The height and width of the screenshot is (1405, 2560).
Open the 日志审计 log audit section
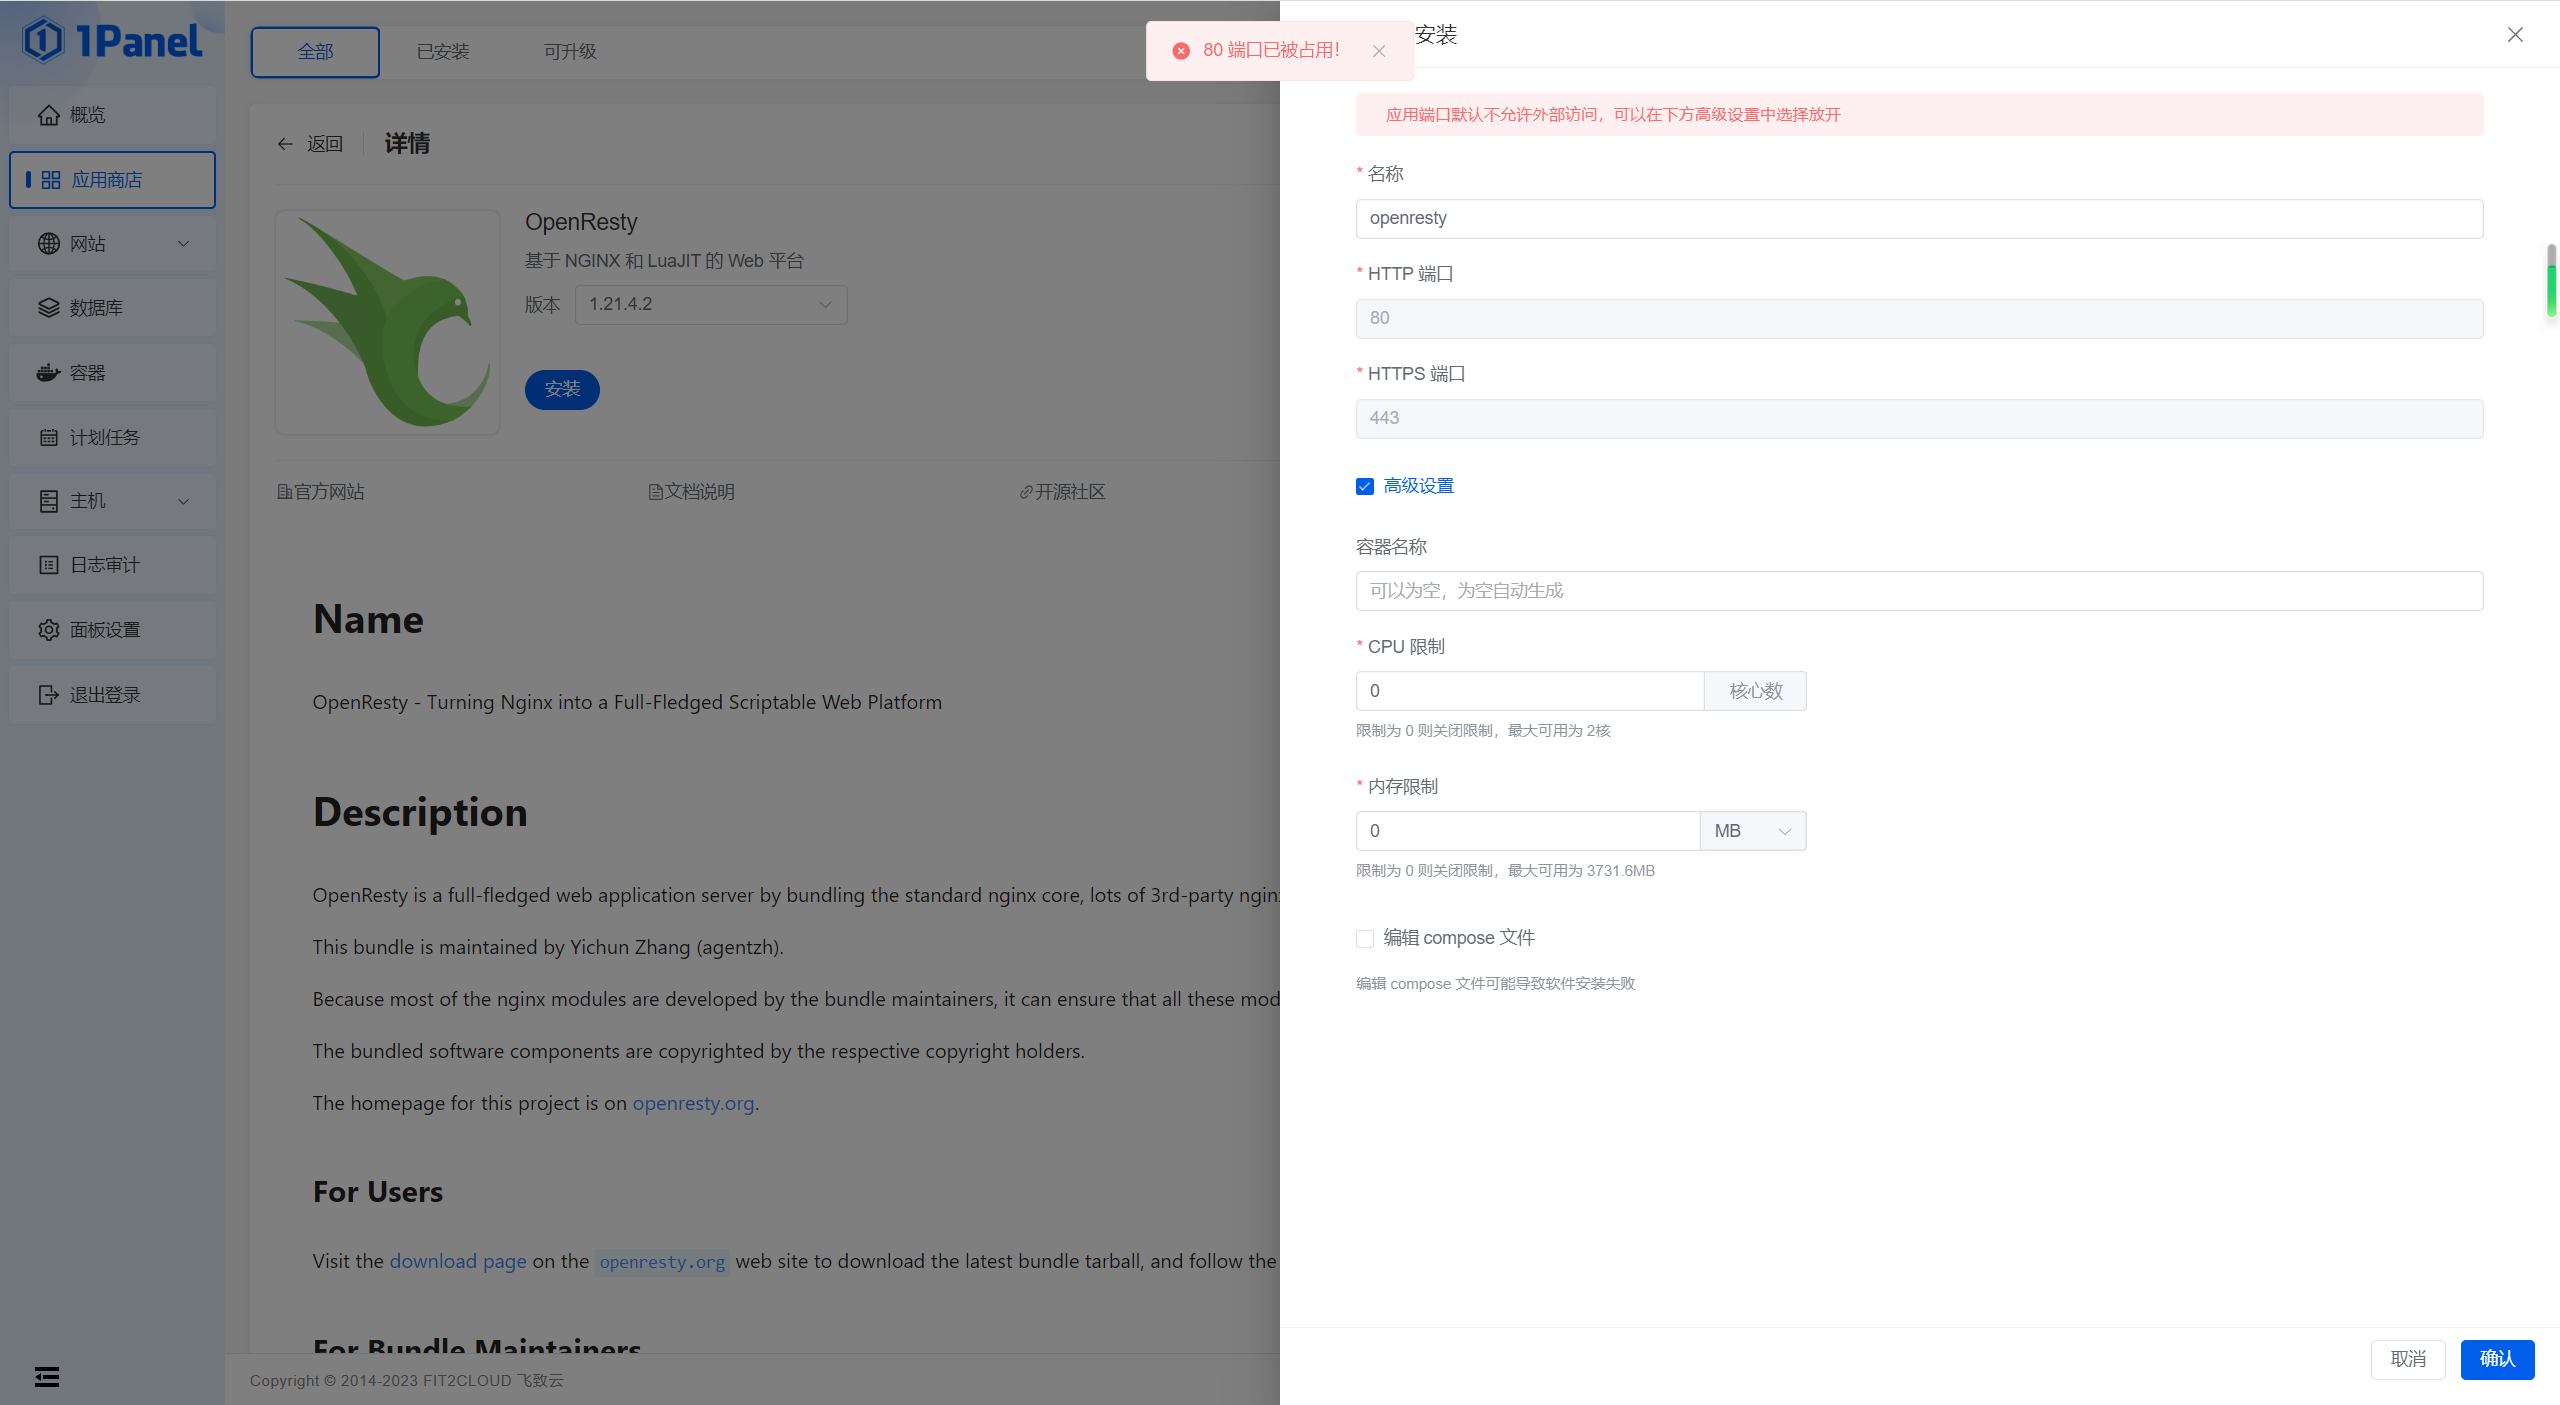click(102, 564)
